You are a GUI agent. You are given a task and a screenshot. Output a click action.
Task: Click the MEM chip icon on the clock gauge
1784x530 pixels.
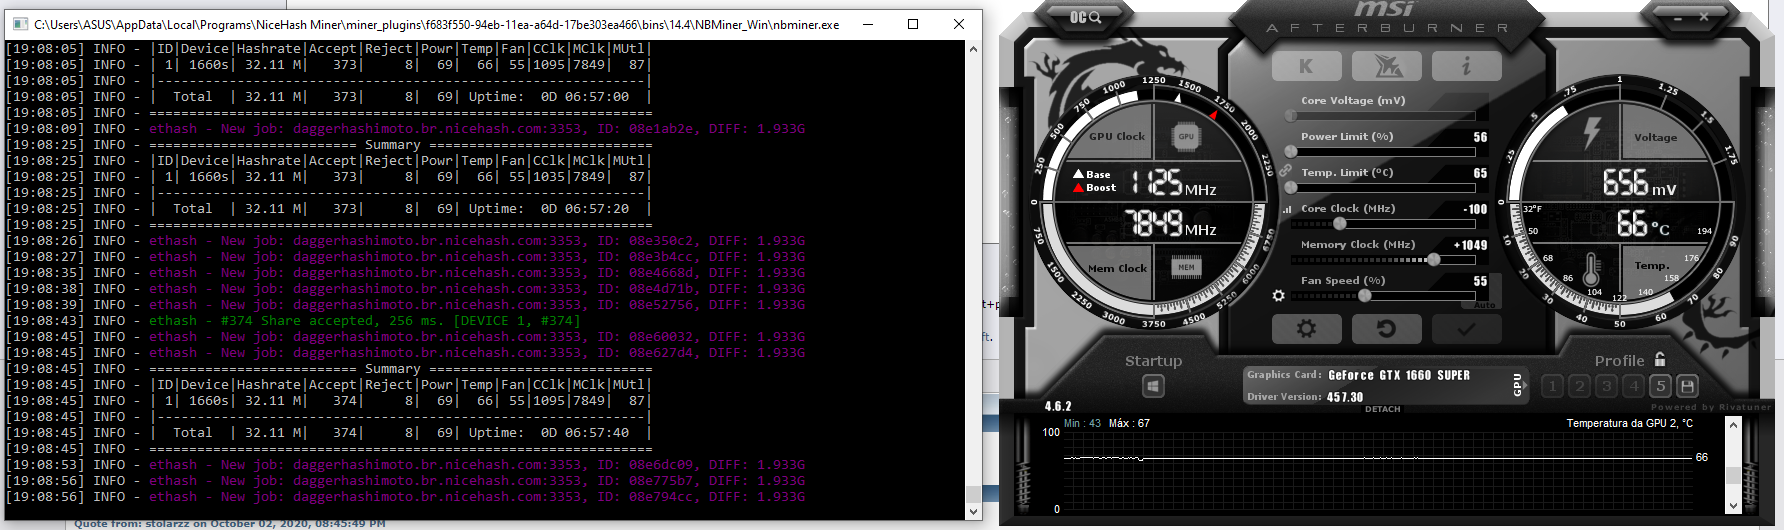pos(1186,267)
